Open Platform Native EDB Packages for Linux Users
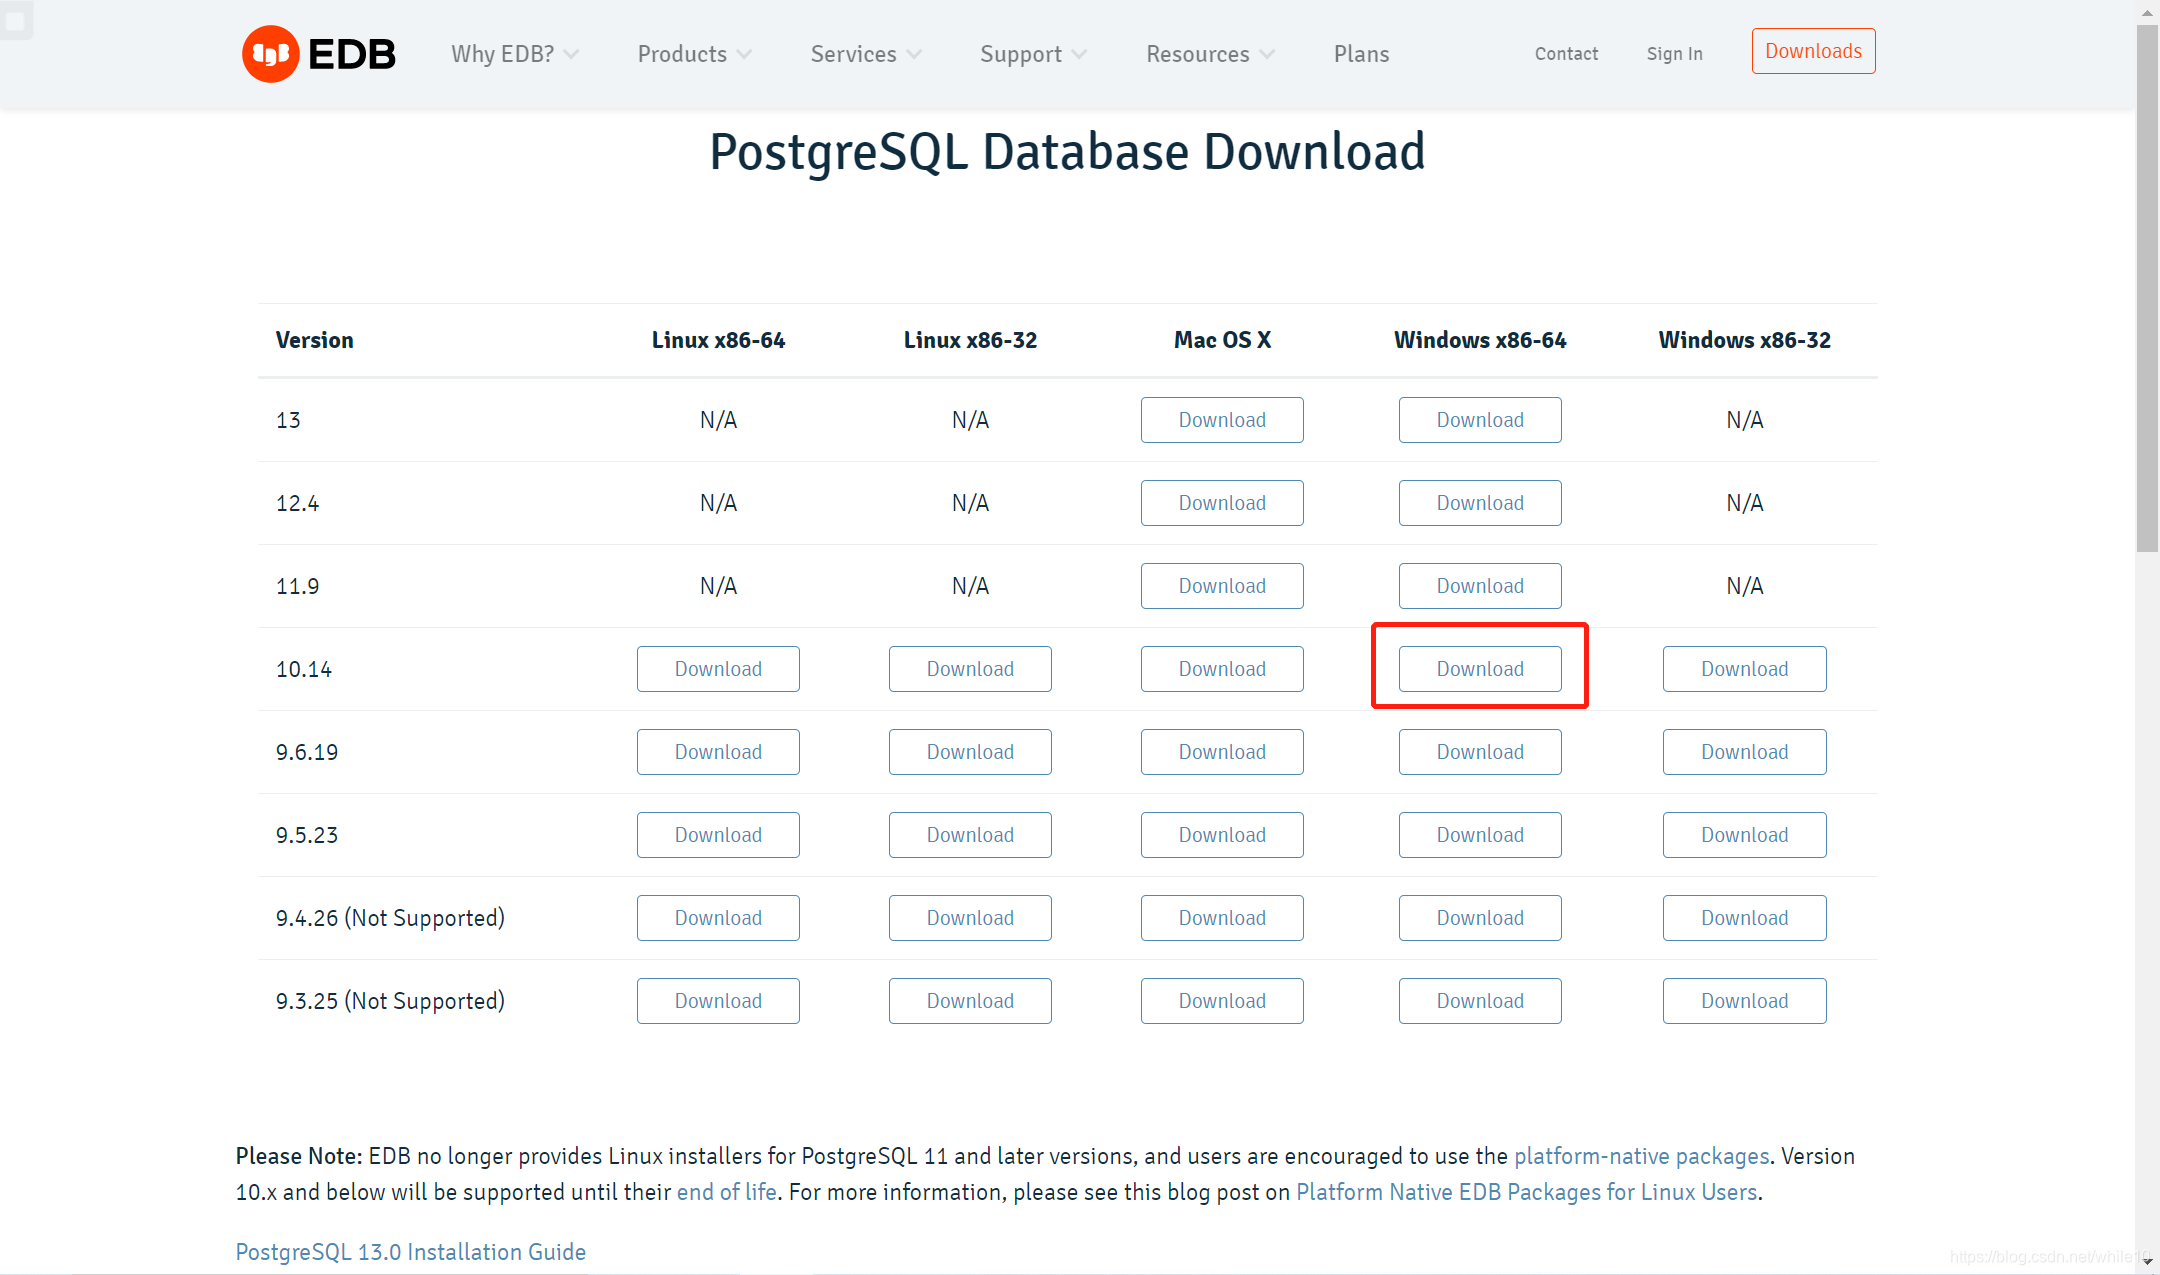The height and width of the screenshot is (1275, 2160). (x=1527, y=1193)
